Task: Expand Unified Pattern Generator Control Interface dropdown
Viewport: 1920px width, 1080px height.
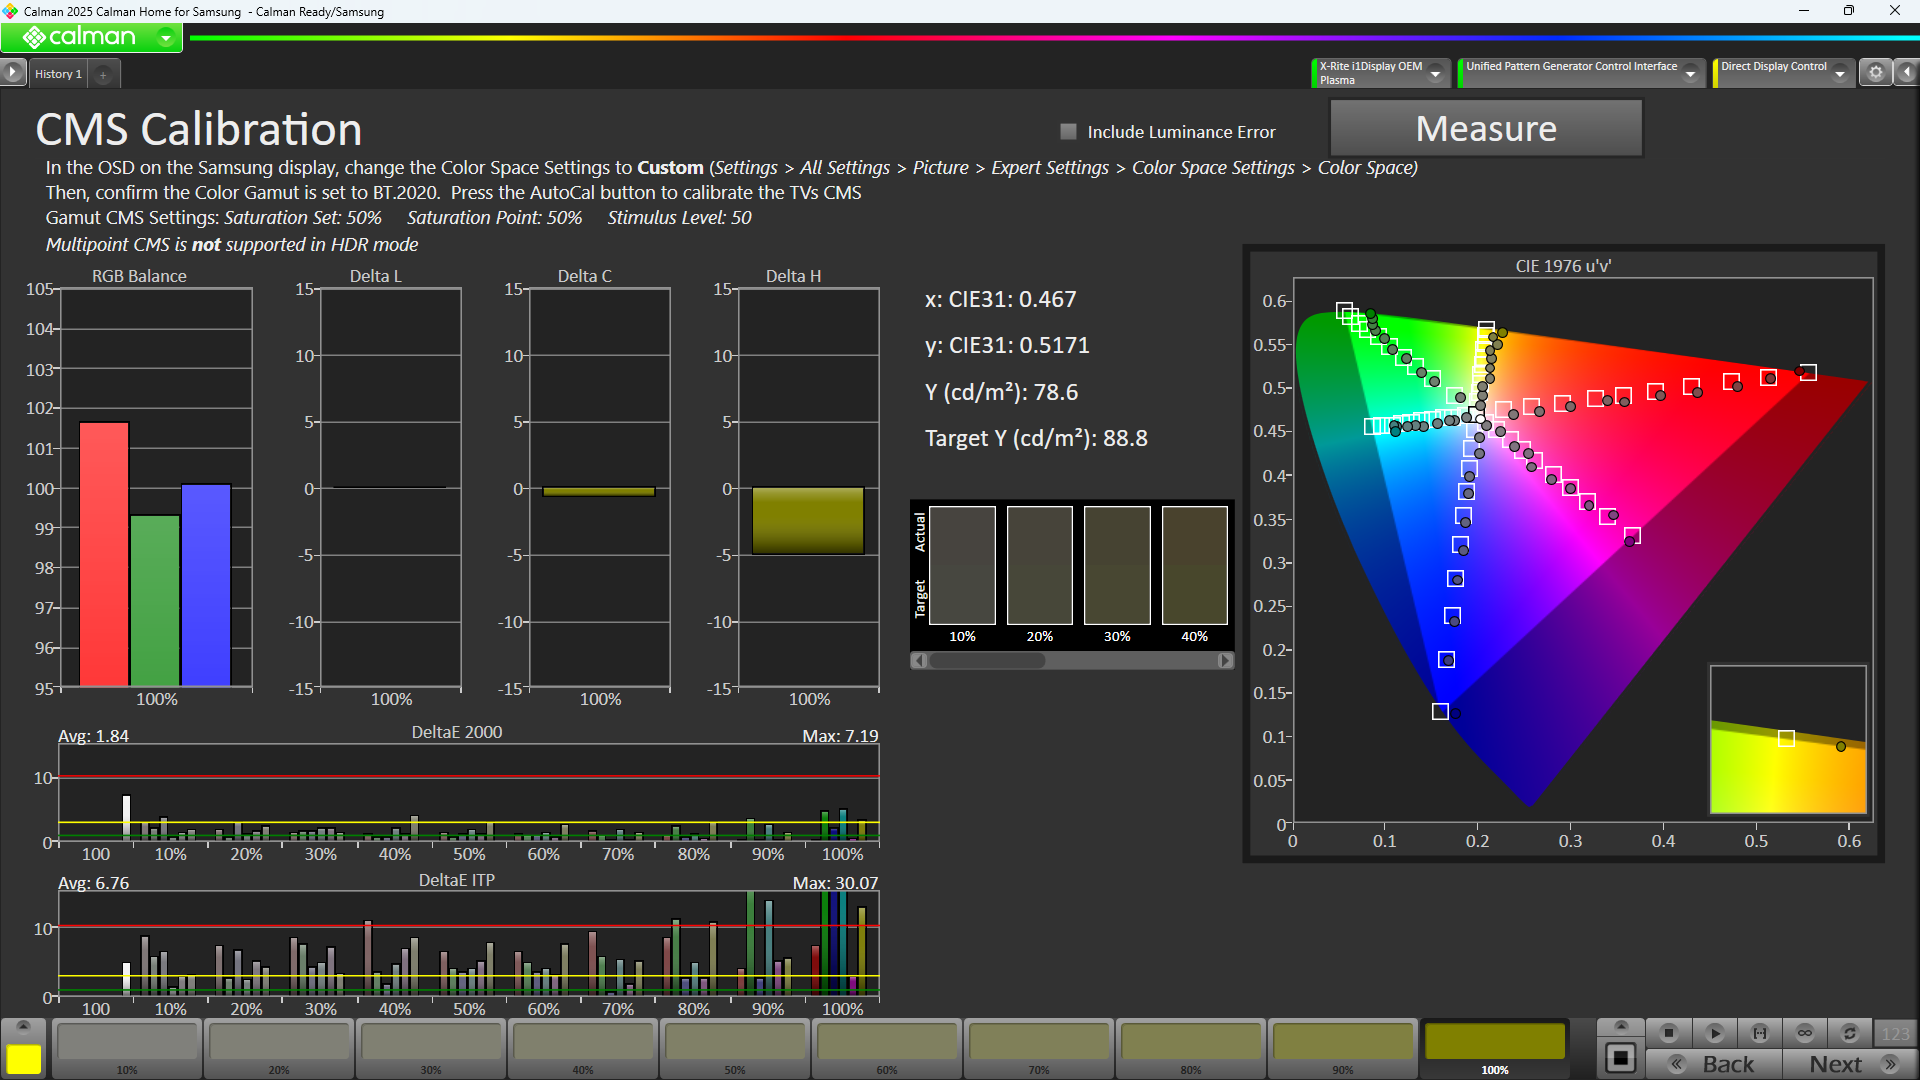Action: click(1691, 73)
